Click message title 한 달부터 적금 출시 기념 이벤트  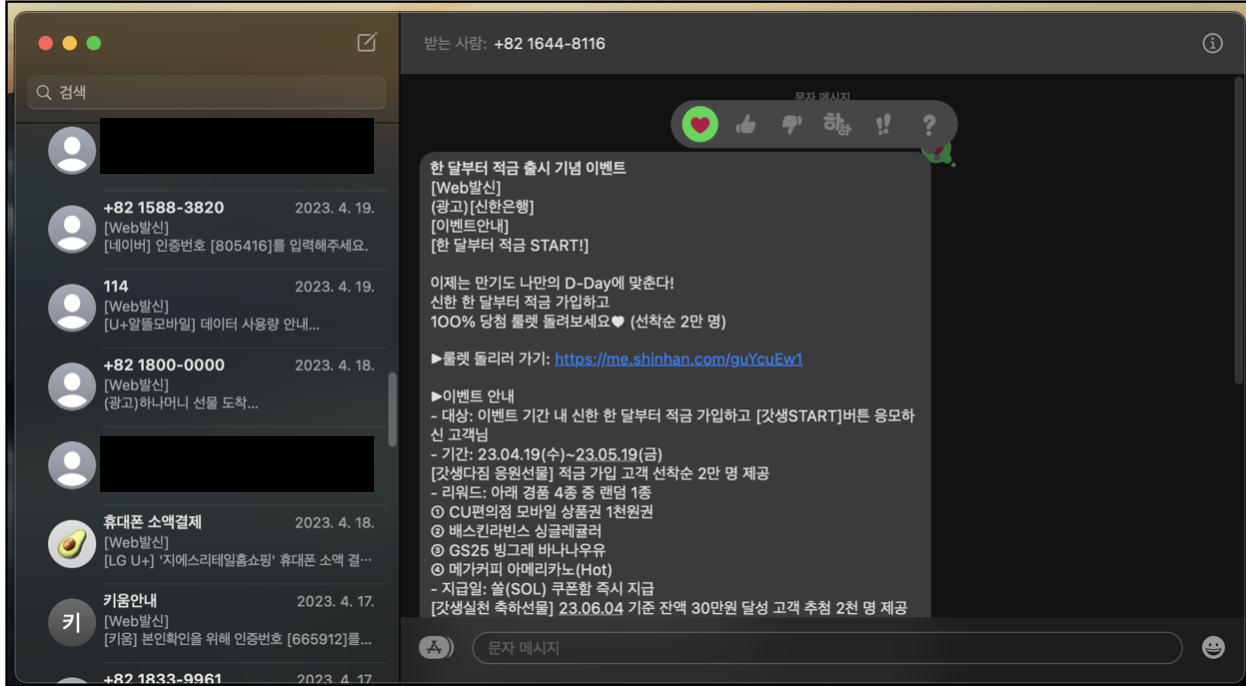(x=528, y=168)
